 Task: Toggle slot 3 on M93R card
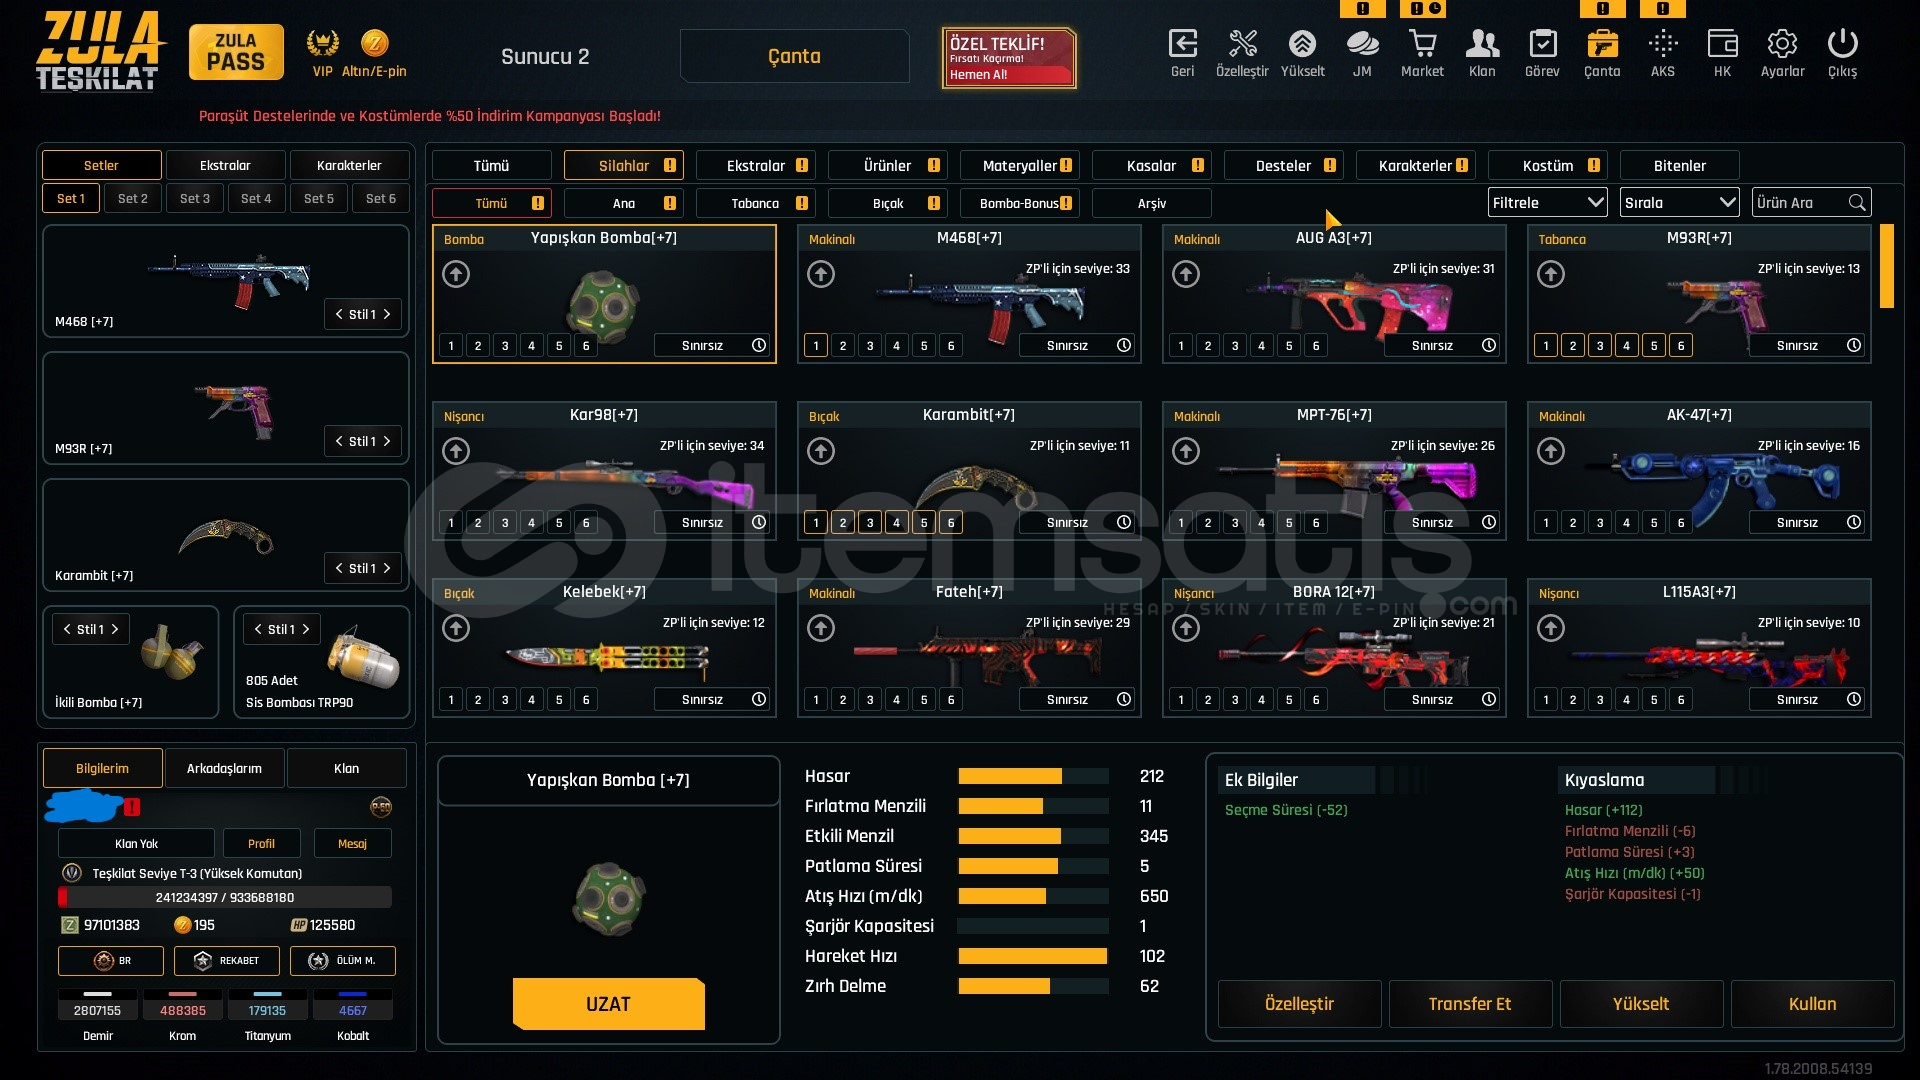coord(1600,346)
